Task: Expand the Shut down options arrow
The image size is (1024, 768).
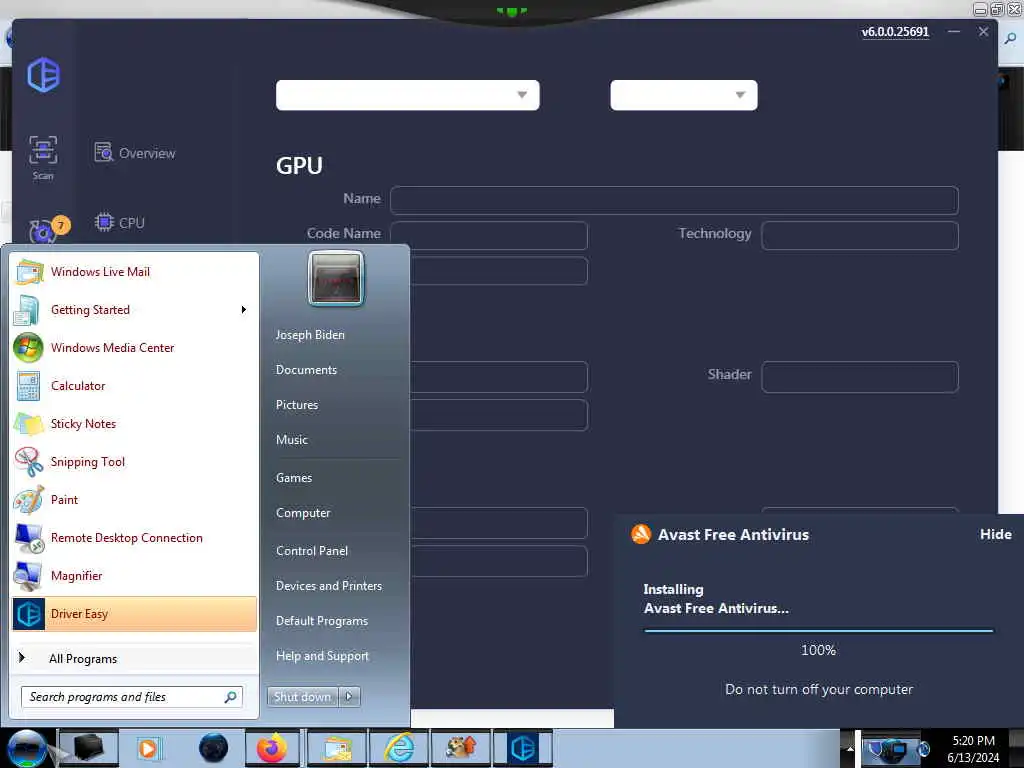Action: [349, 697]
